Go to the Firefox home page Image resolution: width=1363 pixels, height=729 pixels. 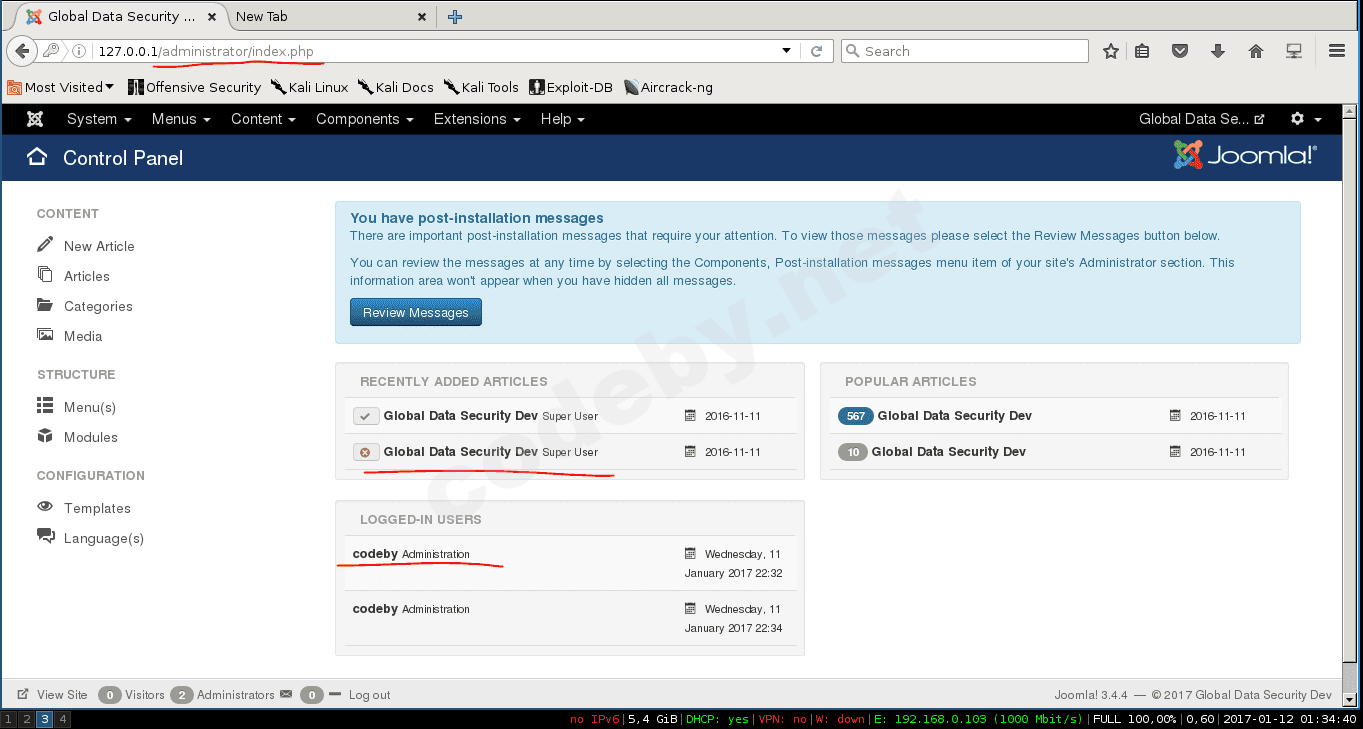pos(1256,51)
